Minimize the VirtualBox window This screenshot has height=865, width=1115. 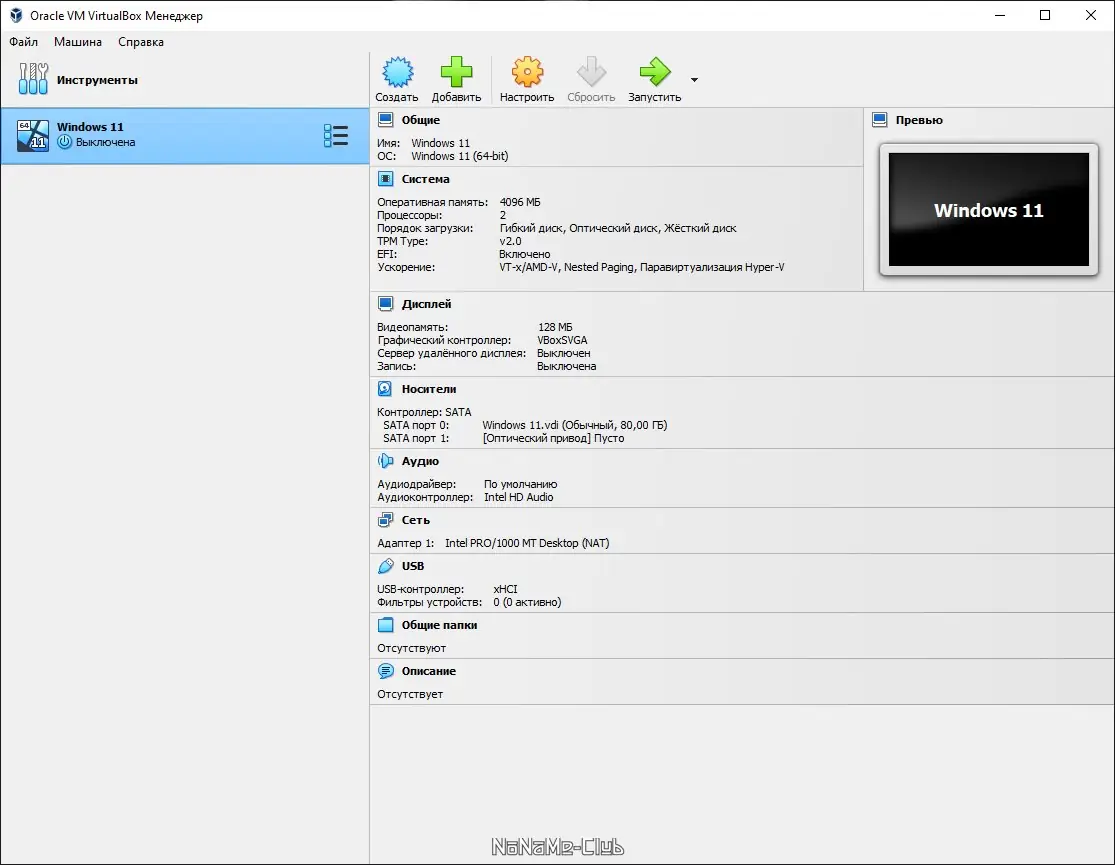coord(1000,15)
